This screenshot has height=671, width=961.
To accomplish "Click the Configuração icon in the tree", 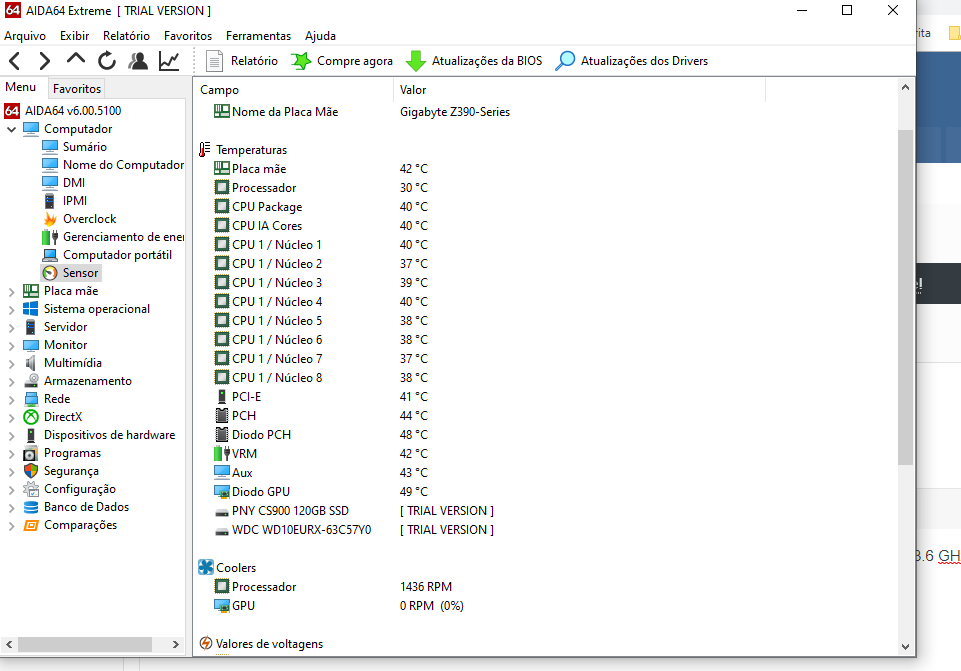I will pyautogui.click(x=31, y=489).
